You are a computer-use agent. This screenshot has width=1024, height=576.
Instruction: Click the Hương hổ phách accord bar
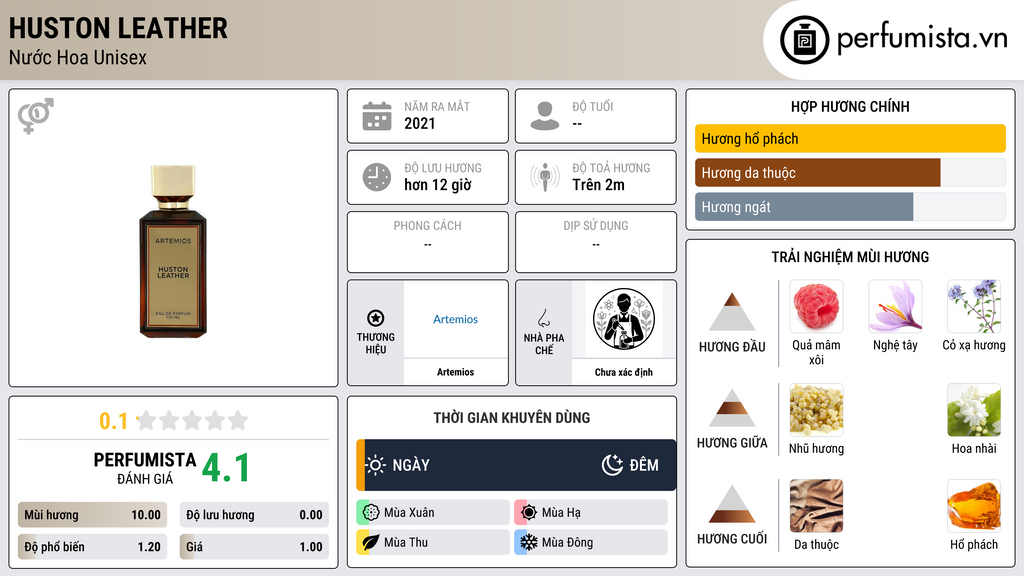[x=850, y=138]
